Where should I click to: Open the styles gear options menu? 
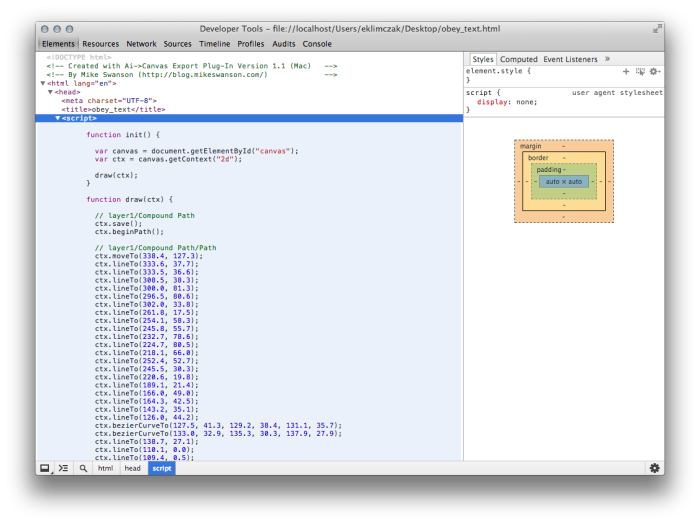tap(654, 71)
